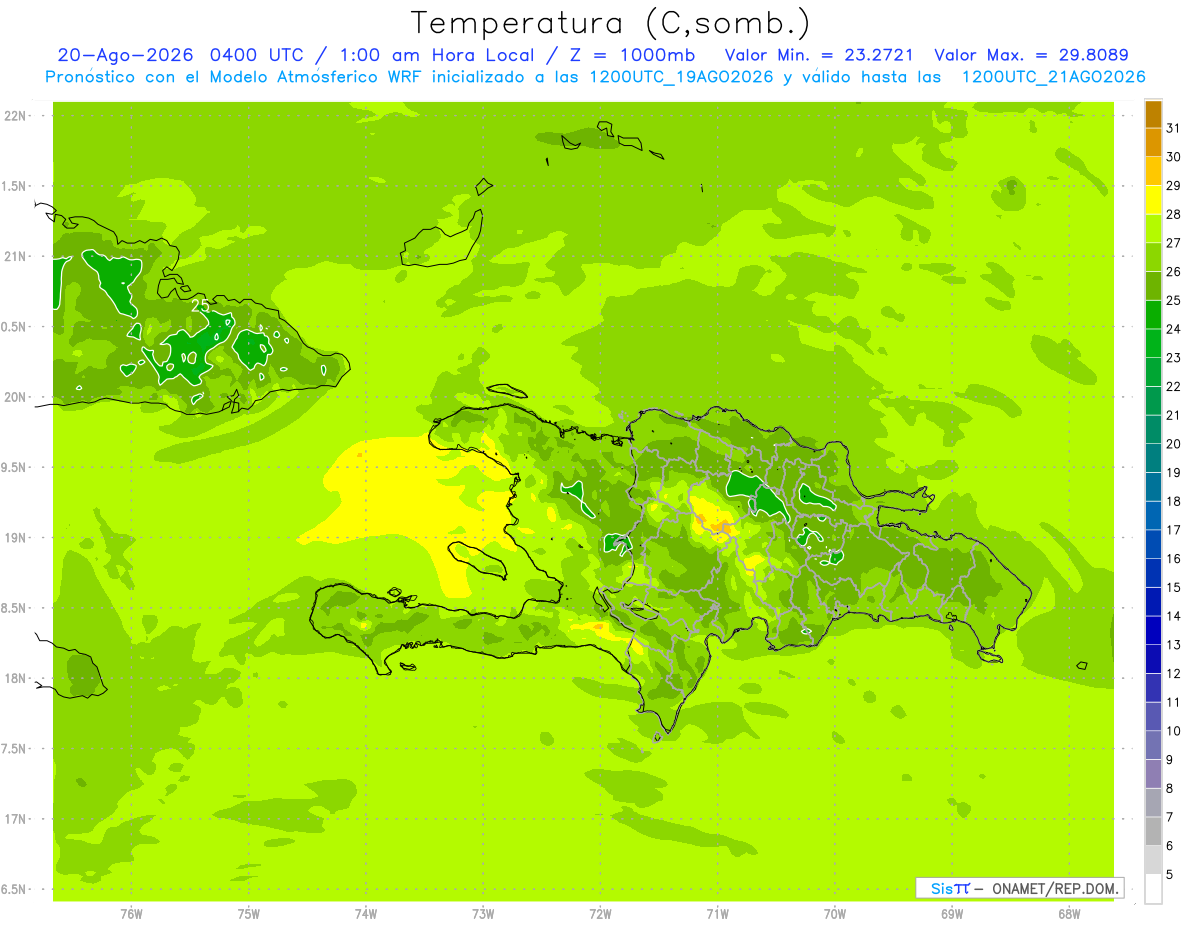Image resolution: width=1200 pixels, height=927 pixels.
Task: Click the "71W" longitude label
Action: pyautogui.click(x=717, y=914)
